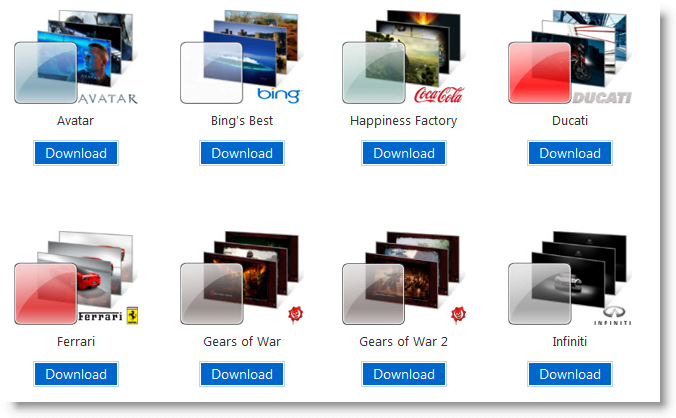Download the Gears of War 2 theme
This screenshot has width=676, height=418.
pyautogui.click(x=404, y=374)
